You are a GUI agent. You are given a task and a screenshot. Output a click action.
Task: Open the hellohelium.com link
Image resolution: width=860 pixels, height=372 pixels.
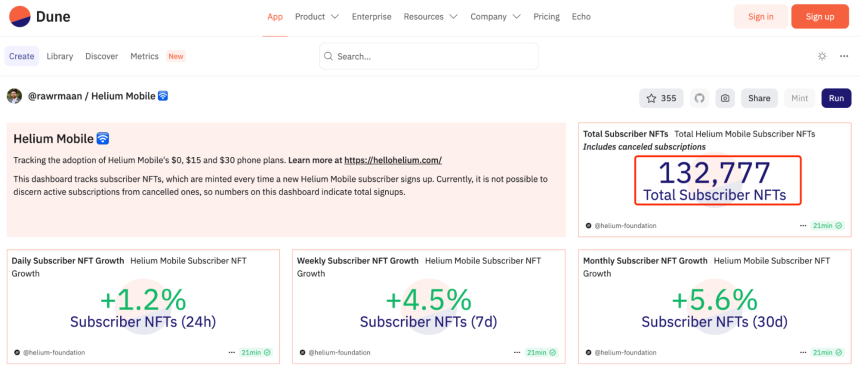(x=393, y=160)
